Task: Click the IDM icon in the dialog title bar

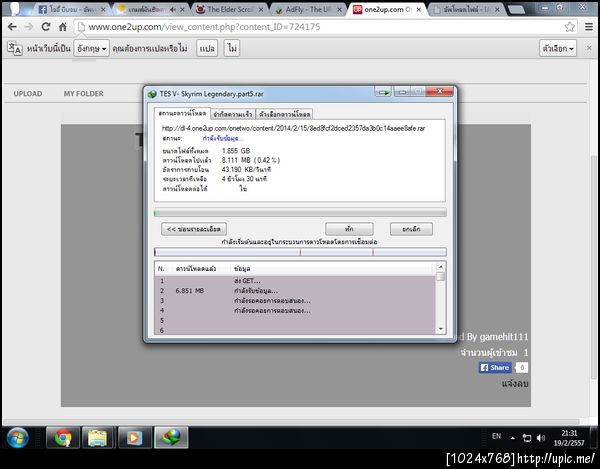Action: point(152,94)
